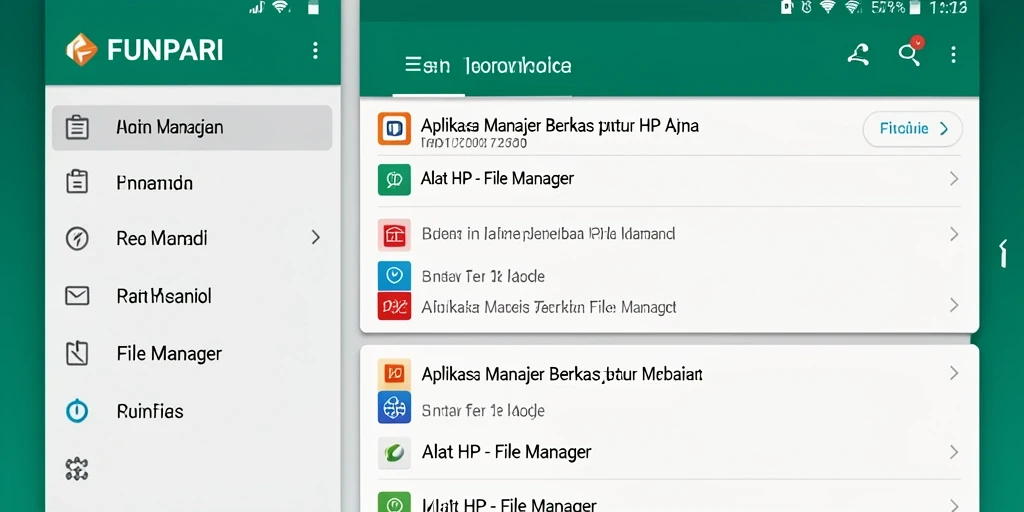Switch to the Ieoronvhoice tab
The height and width of the screenshot is (512, 1024).
[517, 65]
